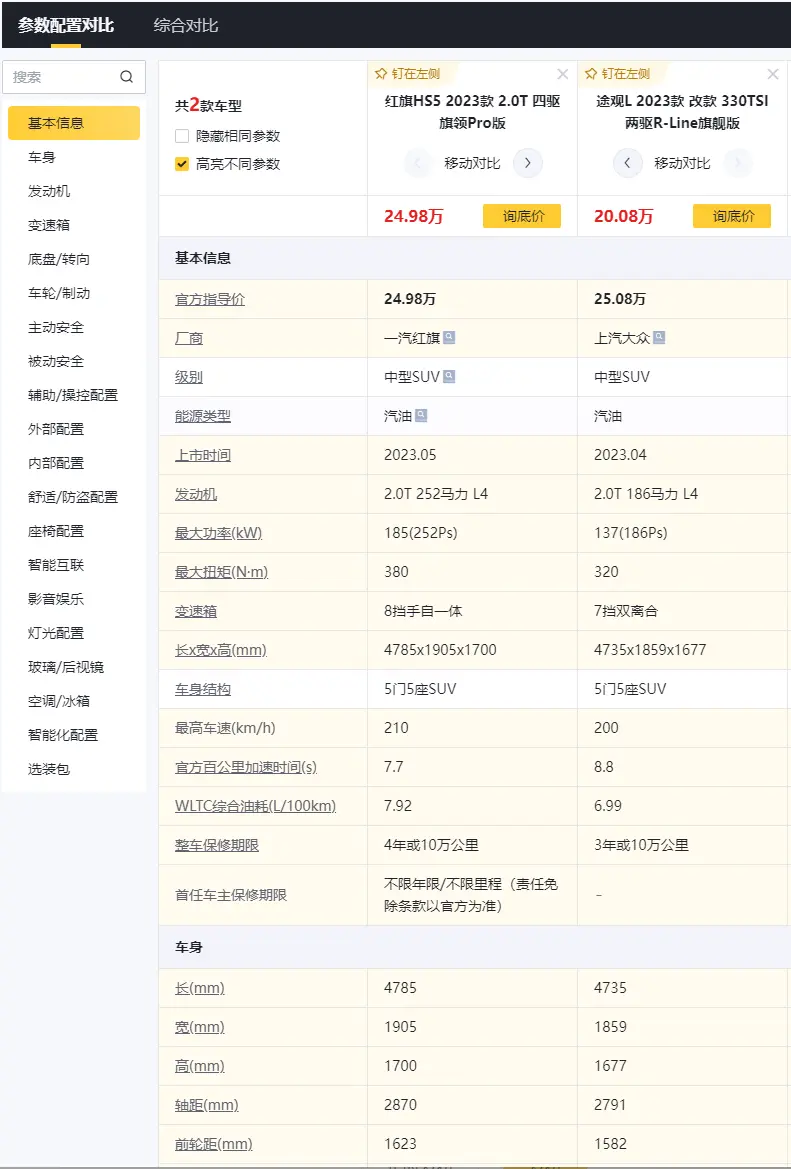Image resolution: width=791 pixels, height=1169 pixels.
Task: Go to 底盘/转向 in the sidebar
Action: point(59,259)
